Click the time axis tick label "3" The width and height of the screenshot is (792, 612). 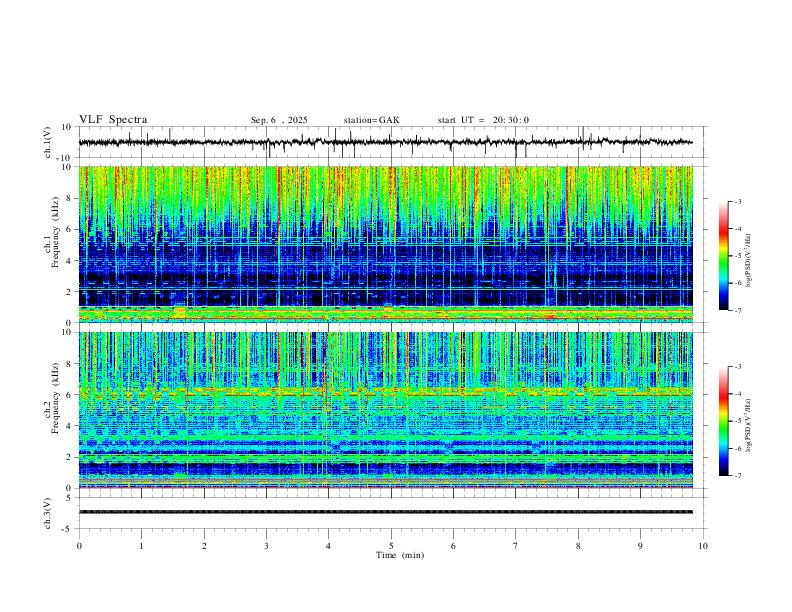pos(266,546)
